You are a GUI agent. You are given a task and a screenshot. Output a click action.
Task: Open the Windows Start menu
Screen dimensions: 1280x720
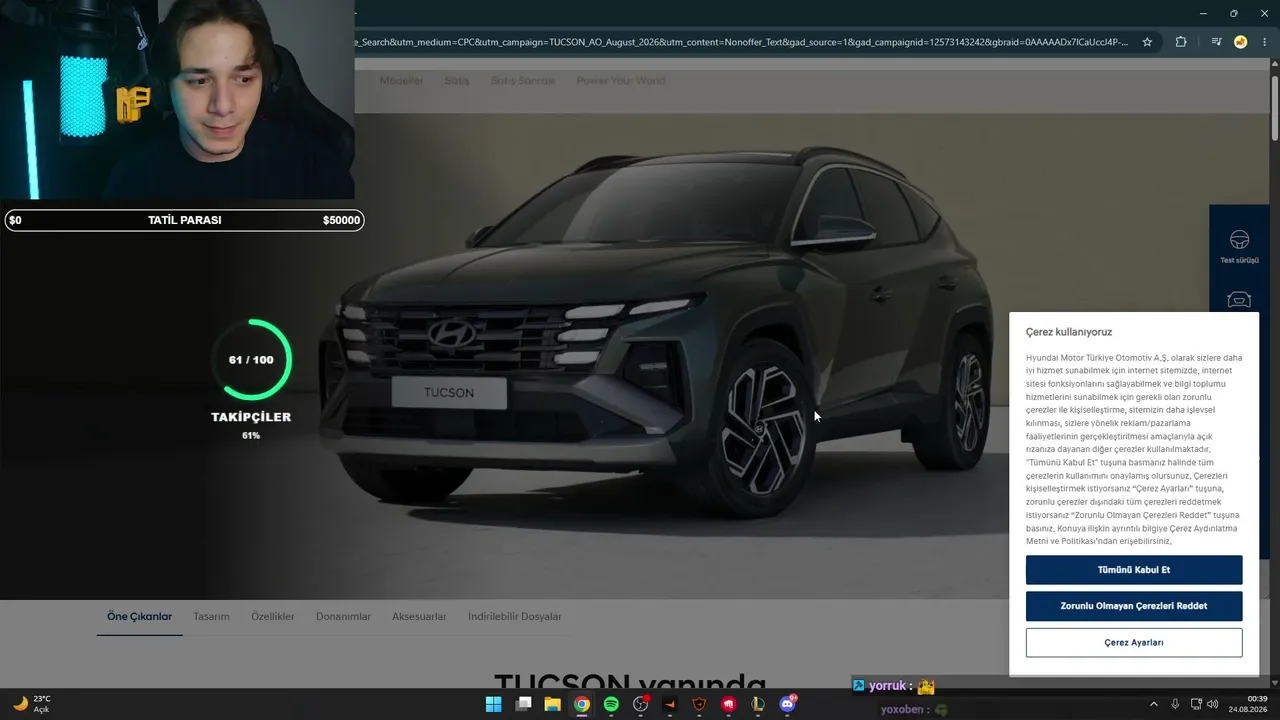[493, 704]
